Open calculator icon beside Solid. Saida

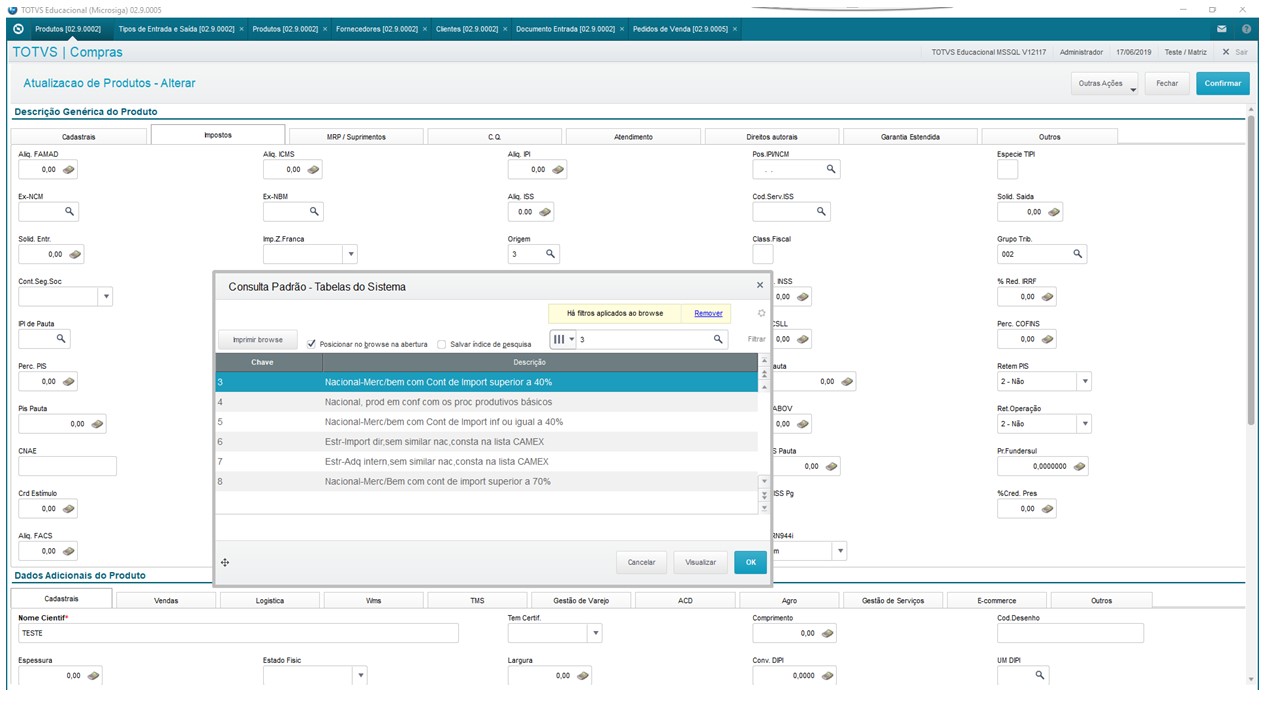[x=1053, y=212]
